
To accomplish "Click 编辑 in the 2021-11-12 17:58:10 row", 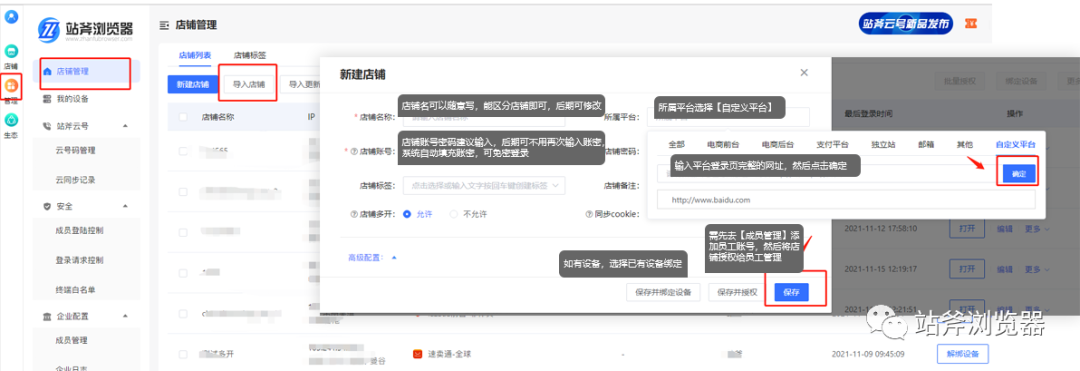I will 1005,229.
